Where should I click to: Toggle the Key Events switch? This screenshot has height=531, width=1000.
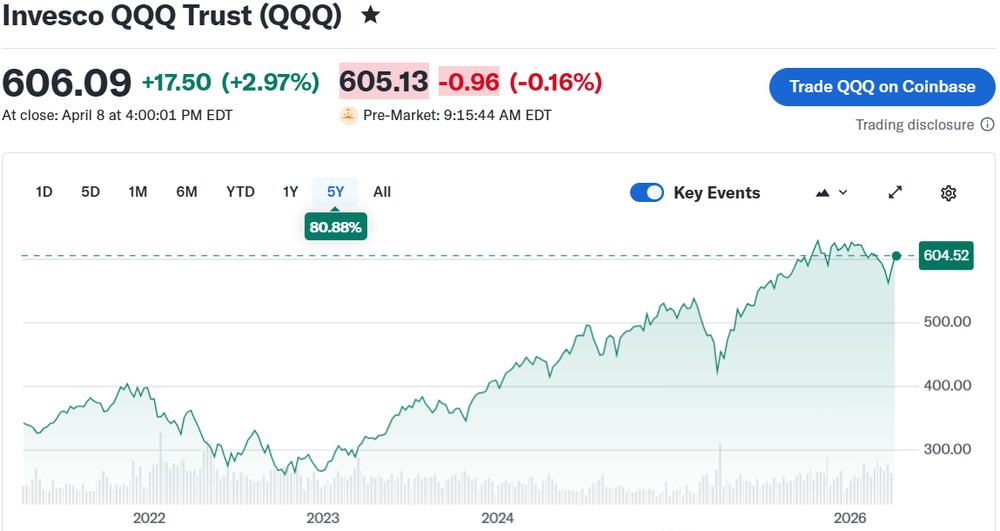tap(647, 193)
